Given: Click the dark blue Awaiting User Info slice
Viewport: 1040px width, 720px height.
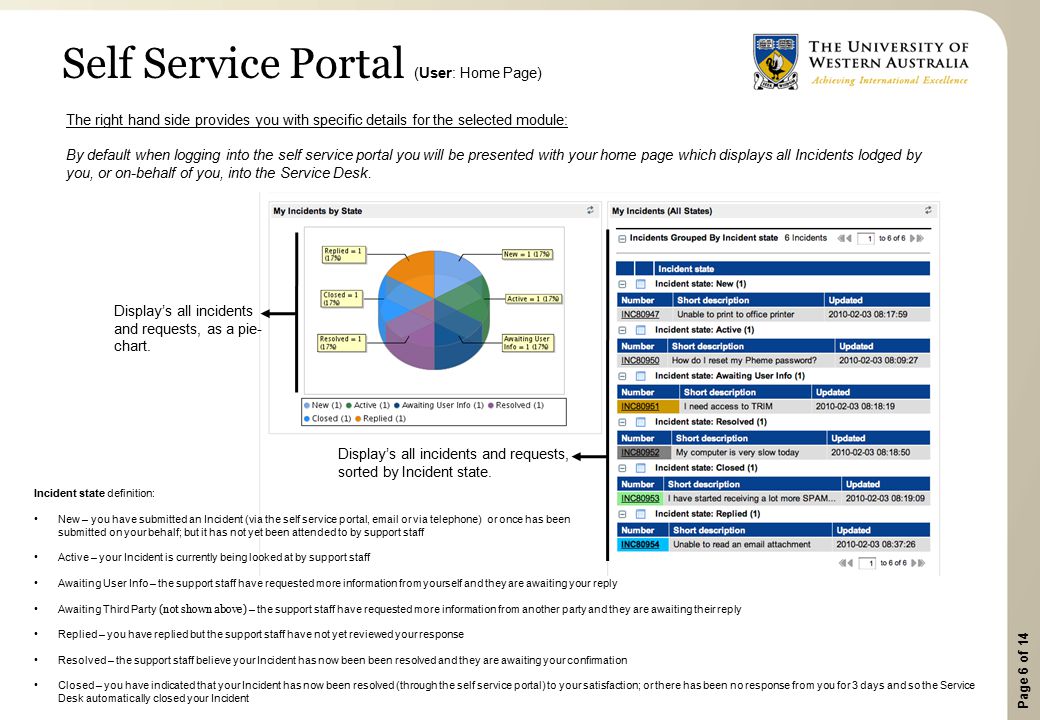Looking at the screenshot, I should 456,341.
